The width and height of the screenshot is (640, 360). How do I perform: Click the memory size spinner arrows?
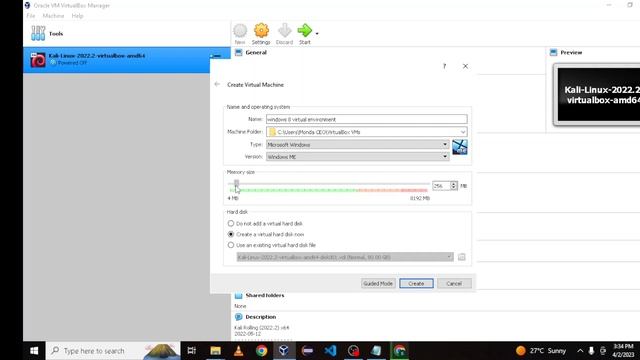point(453,186)
